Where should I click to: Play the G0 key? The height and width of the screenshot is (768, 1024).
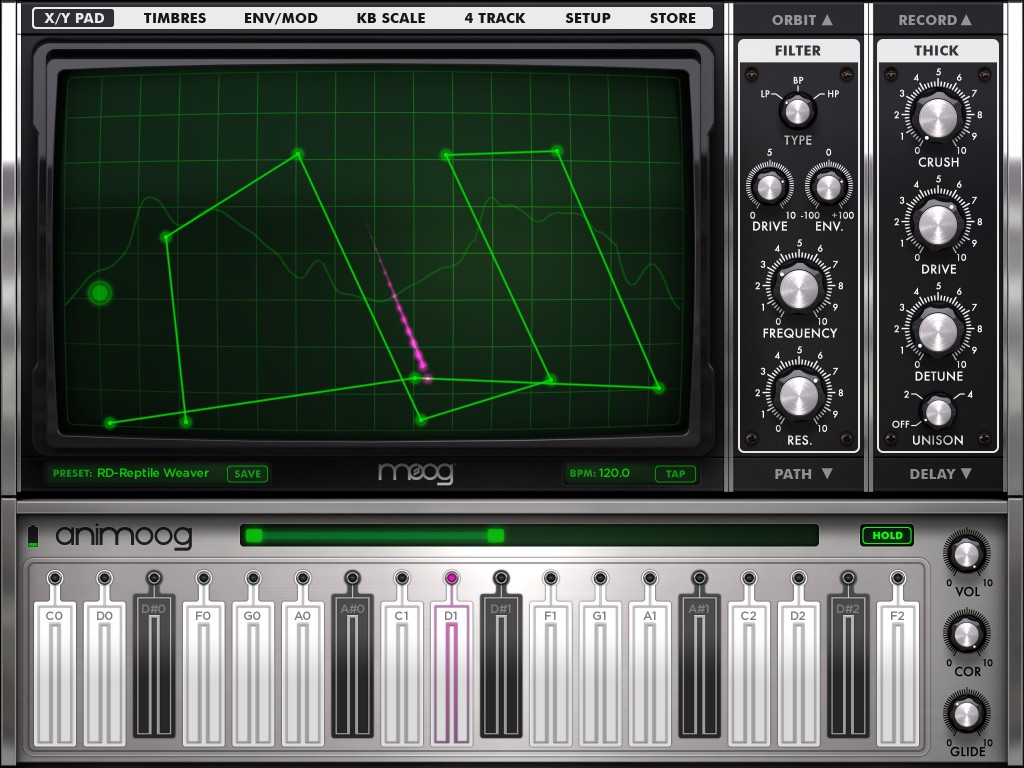(x=253, y=673)
